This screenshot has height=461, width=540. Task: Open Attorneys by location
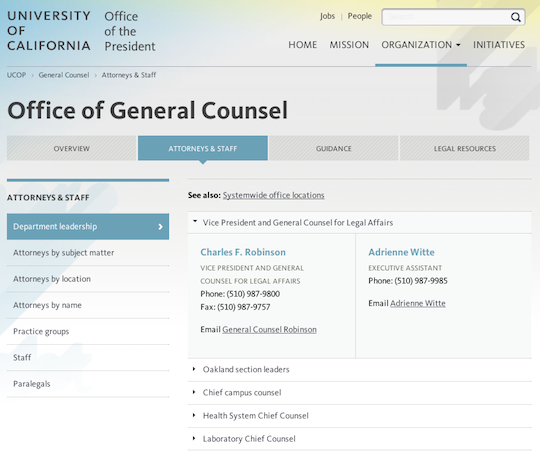[88, 279]
